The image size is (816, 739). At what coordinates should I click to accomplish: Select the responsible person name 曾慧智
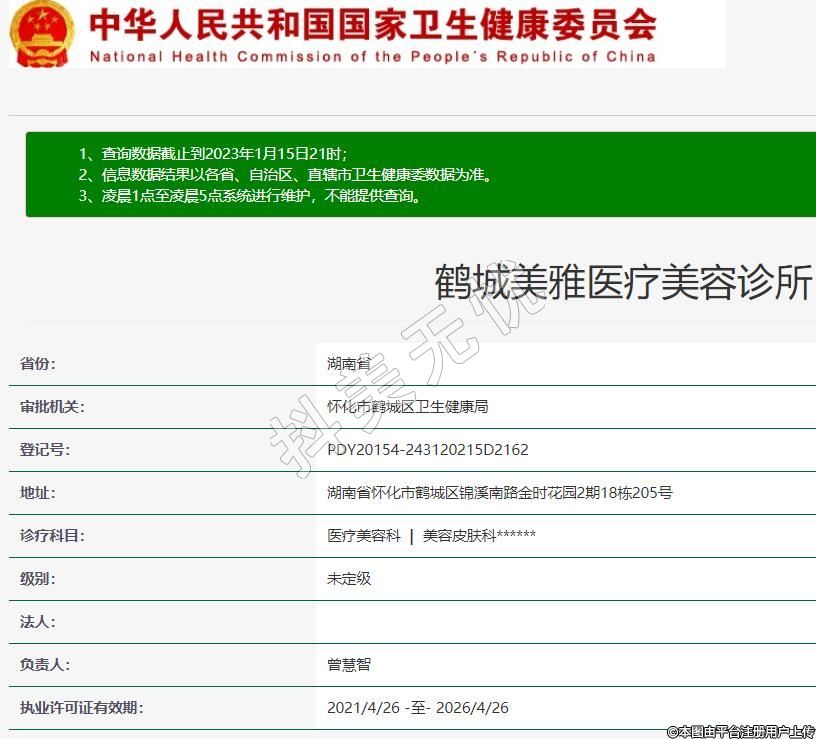click(349, 665)
